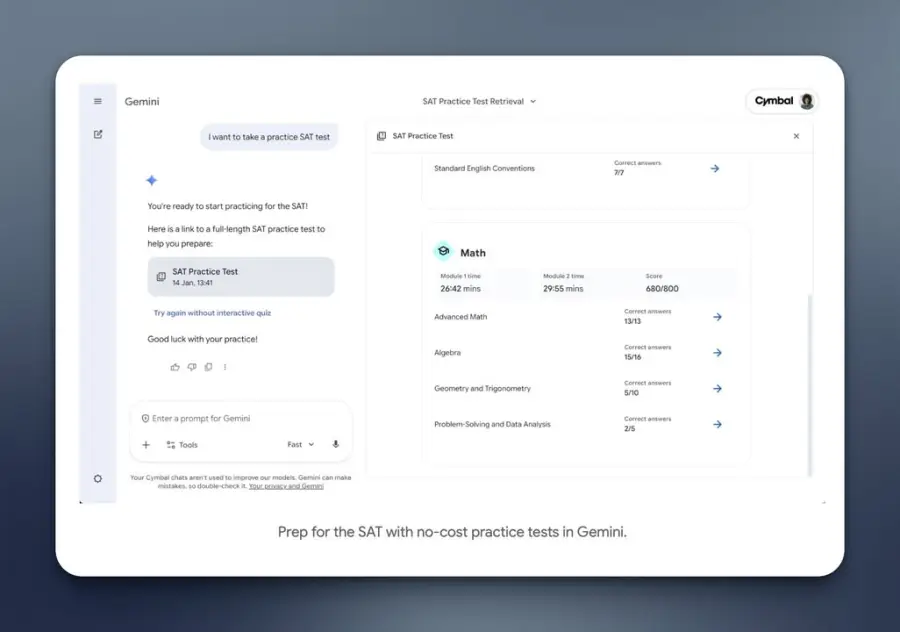Click the 26:42 mins Module 1 time
The width and height of the screenshot is (900, 632).
[x=460, y=289]
